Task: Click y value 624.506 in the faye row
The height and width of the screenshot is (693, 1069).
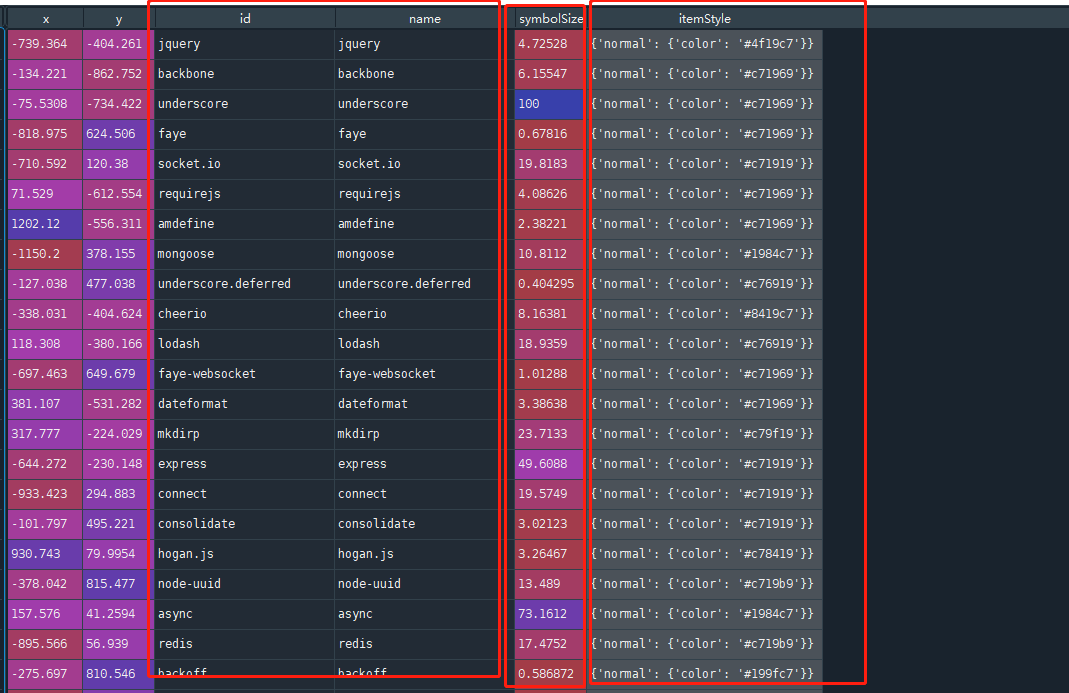Action: 118,134
